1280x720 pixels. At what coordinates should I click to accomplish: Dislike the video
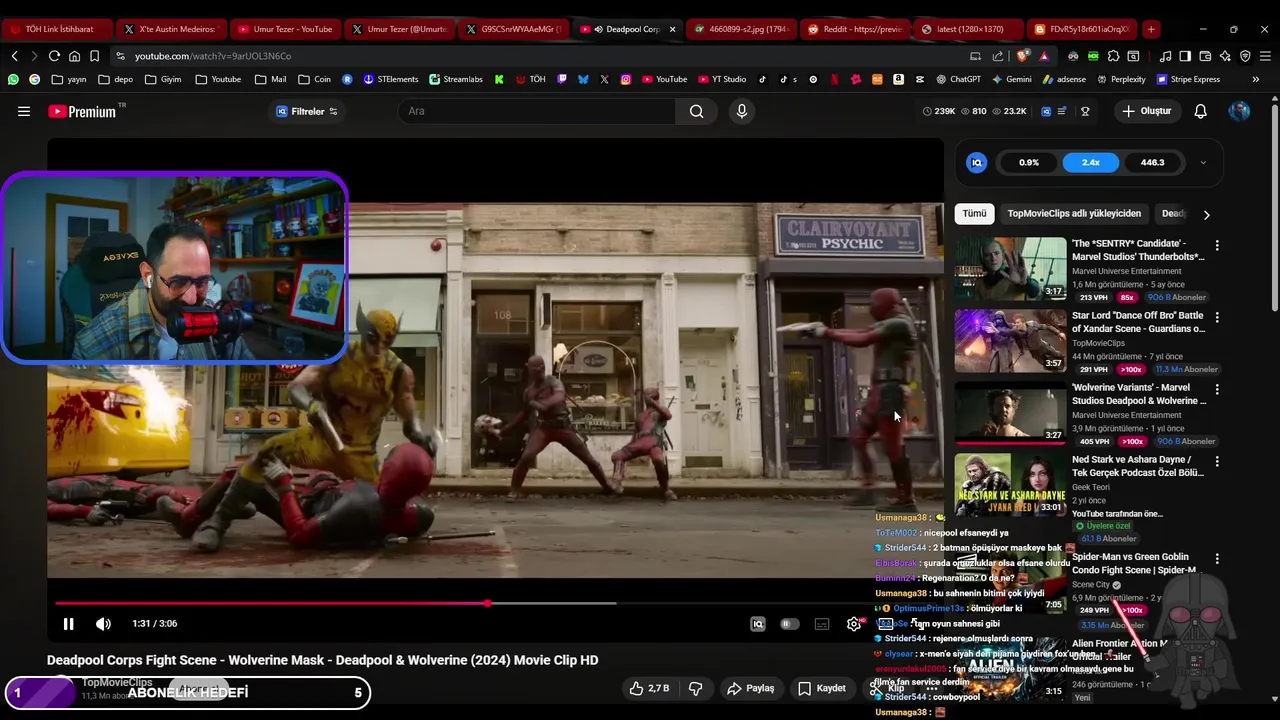click(696, 688)
